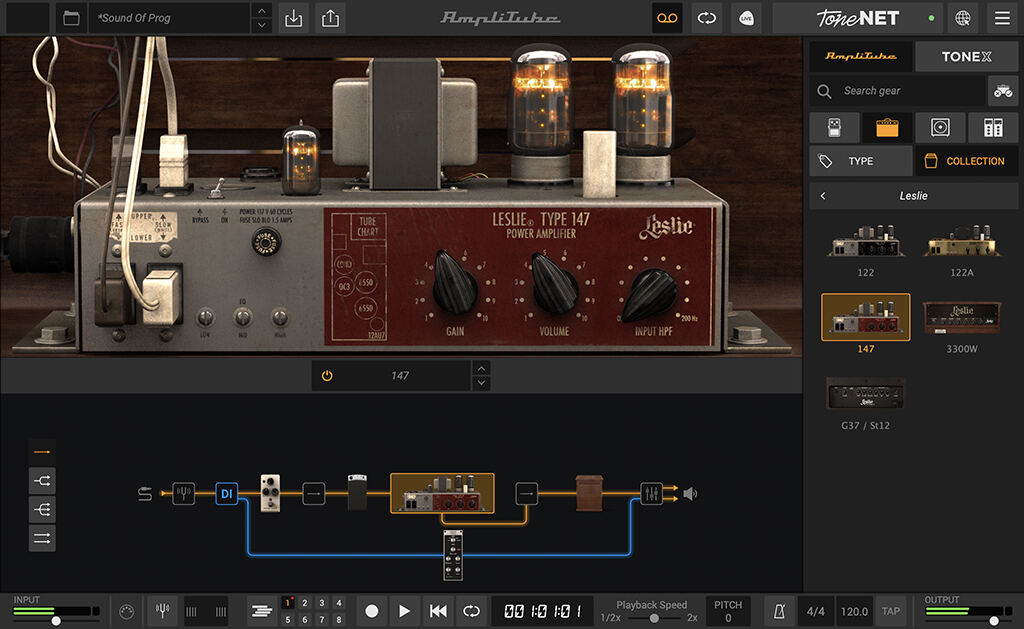1024x629 pixels.
Task: Click the up arrow beside the 147 amp selector
Action: click(x=481, y=369)
